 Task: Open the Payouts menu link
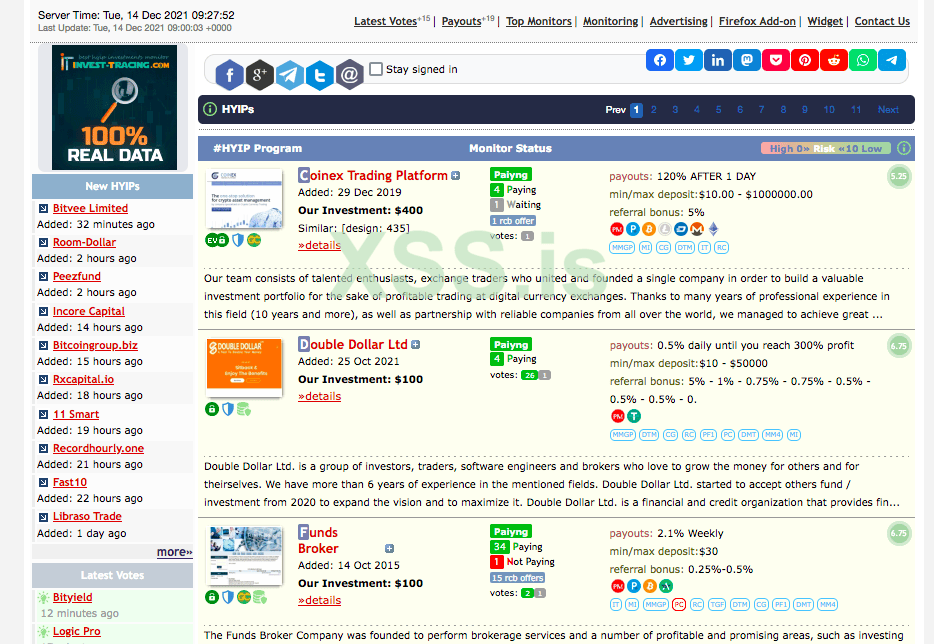pyautogui.click(x=462, y=21)
